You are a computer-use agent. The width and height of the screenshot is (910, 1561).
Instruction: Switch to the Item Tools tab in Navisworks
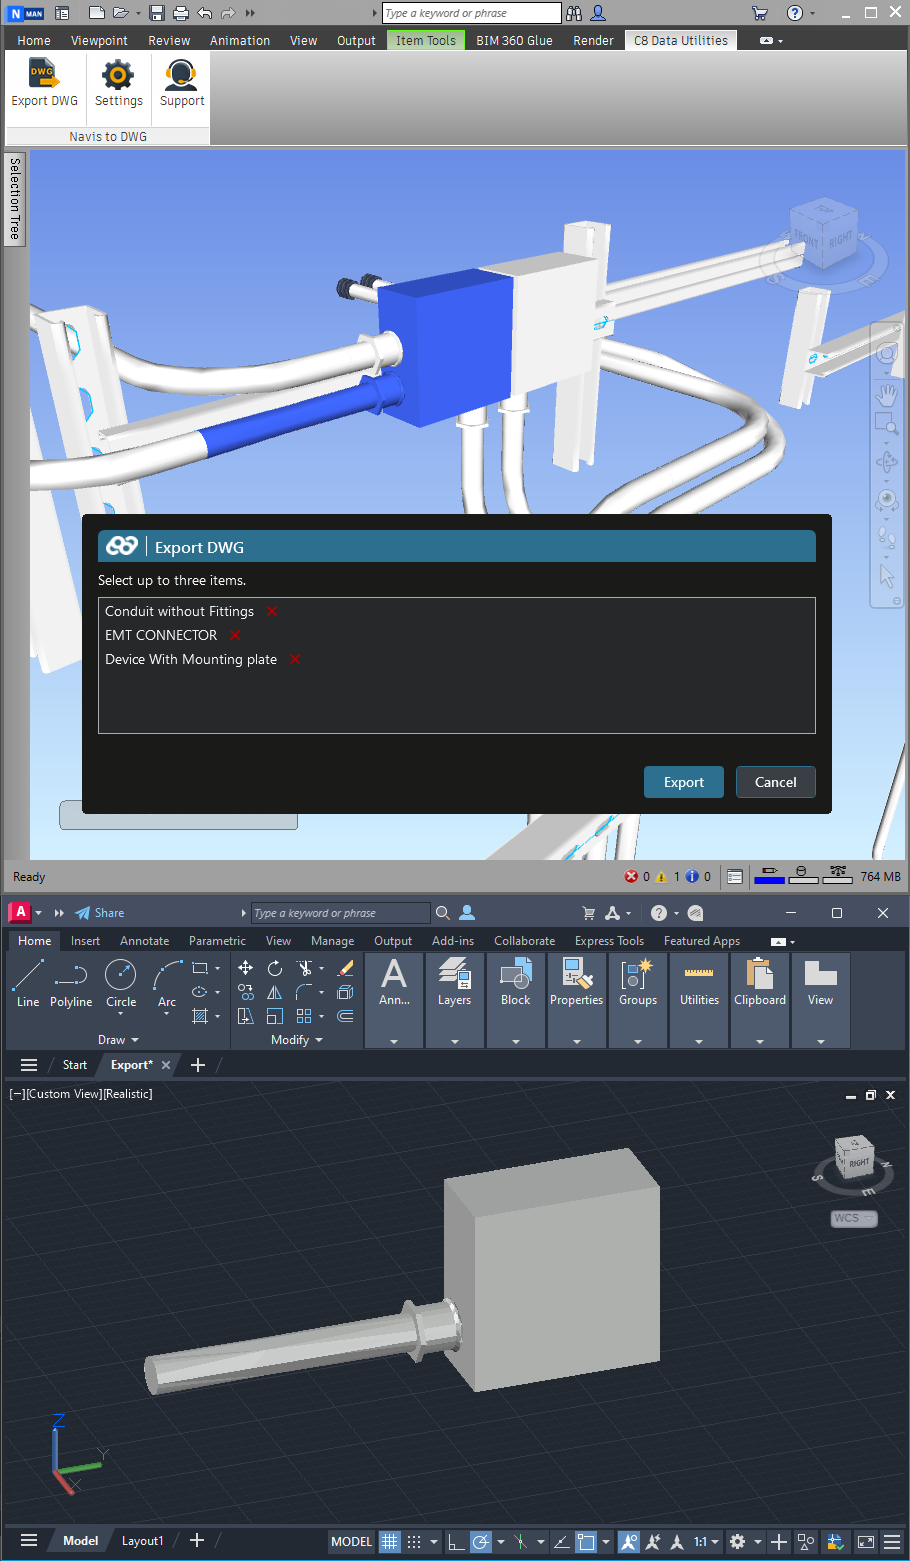[x=425, y=40]
